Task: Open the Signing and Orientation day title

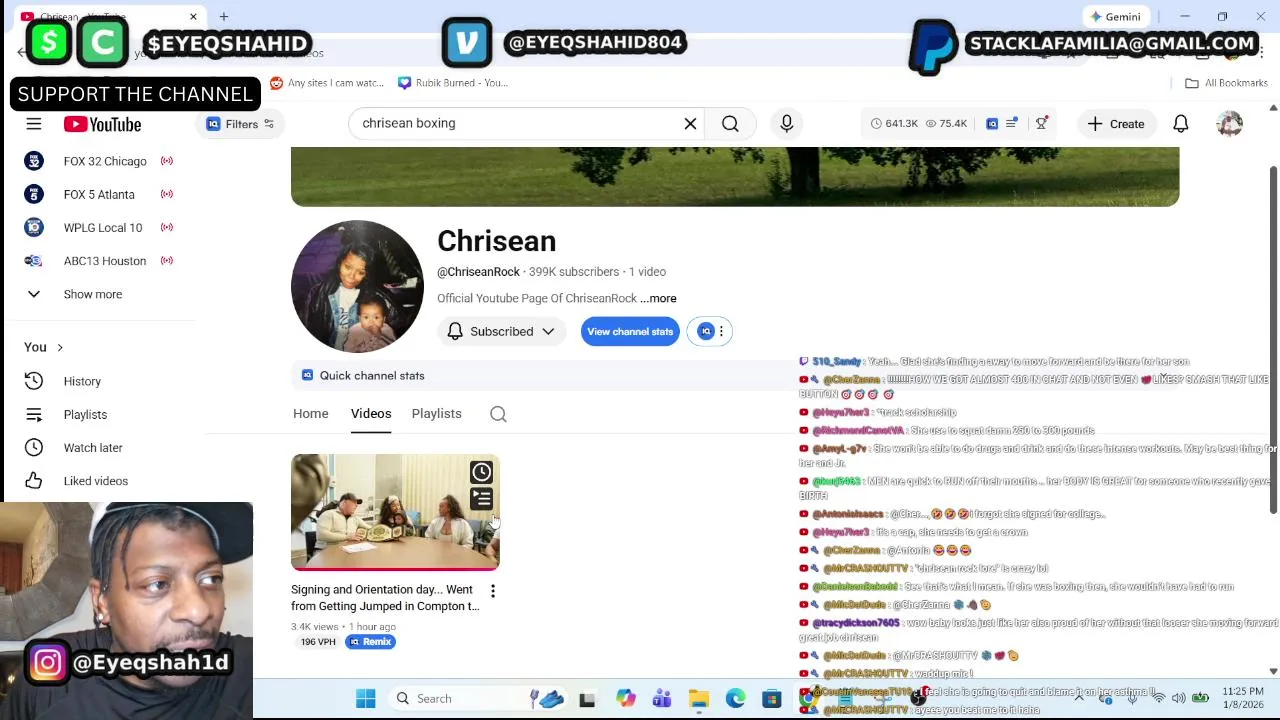Action: [385, 598]
